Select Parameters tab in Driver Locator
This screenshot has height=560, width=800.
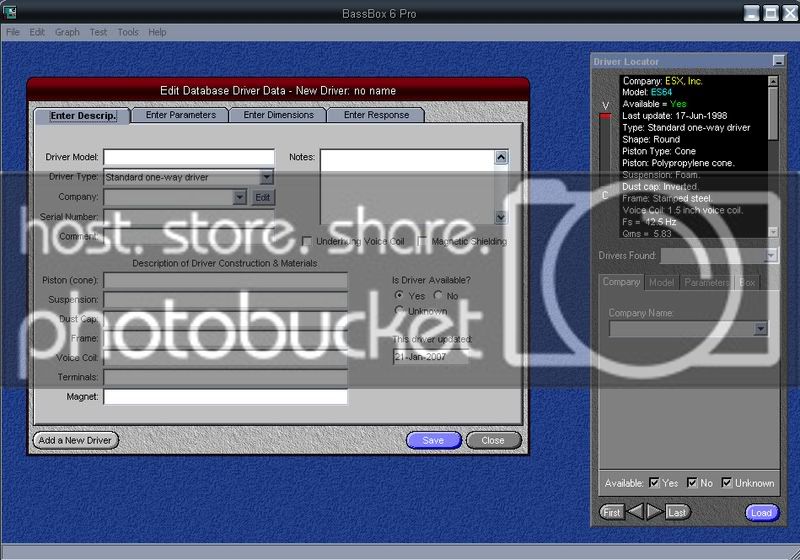707,283
